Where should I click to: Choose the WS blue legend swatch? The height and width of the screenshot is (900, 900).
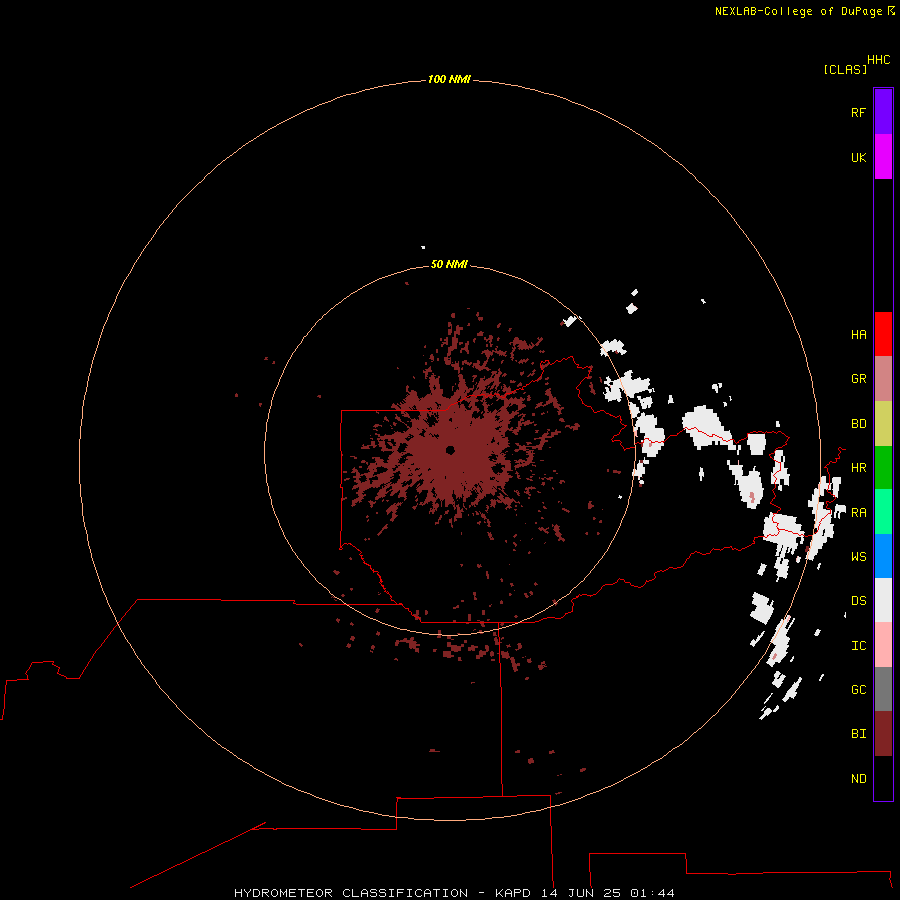(883, 556)
